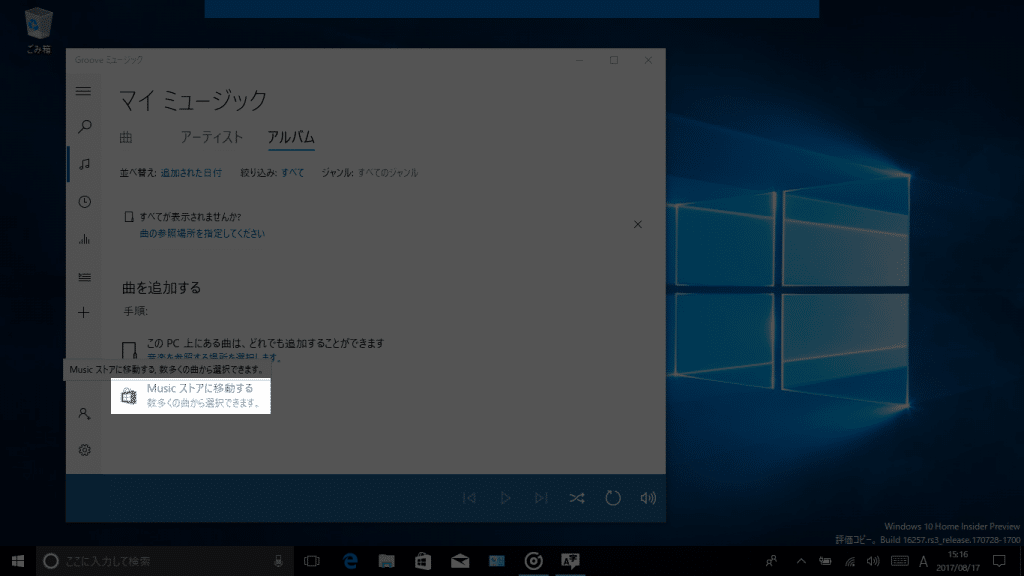This screenshot has height=576, width=1024.
Task: Open File Explorer from taskbar
Action: 387,561
